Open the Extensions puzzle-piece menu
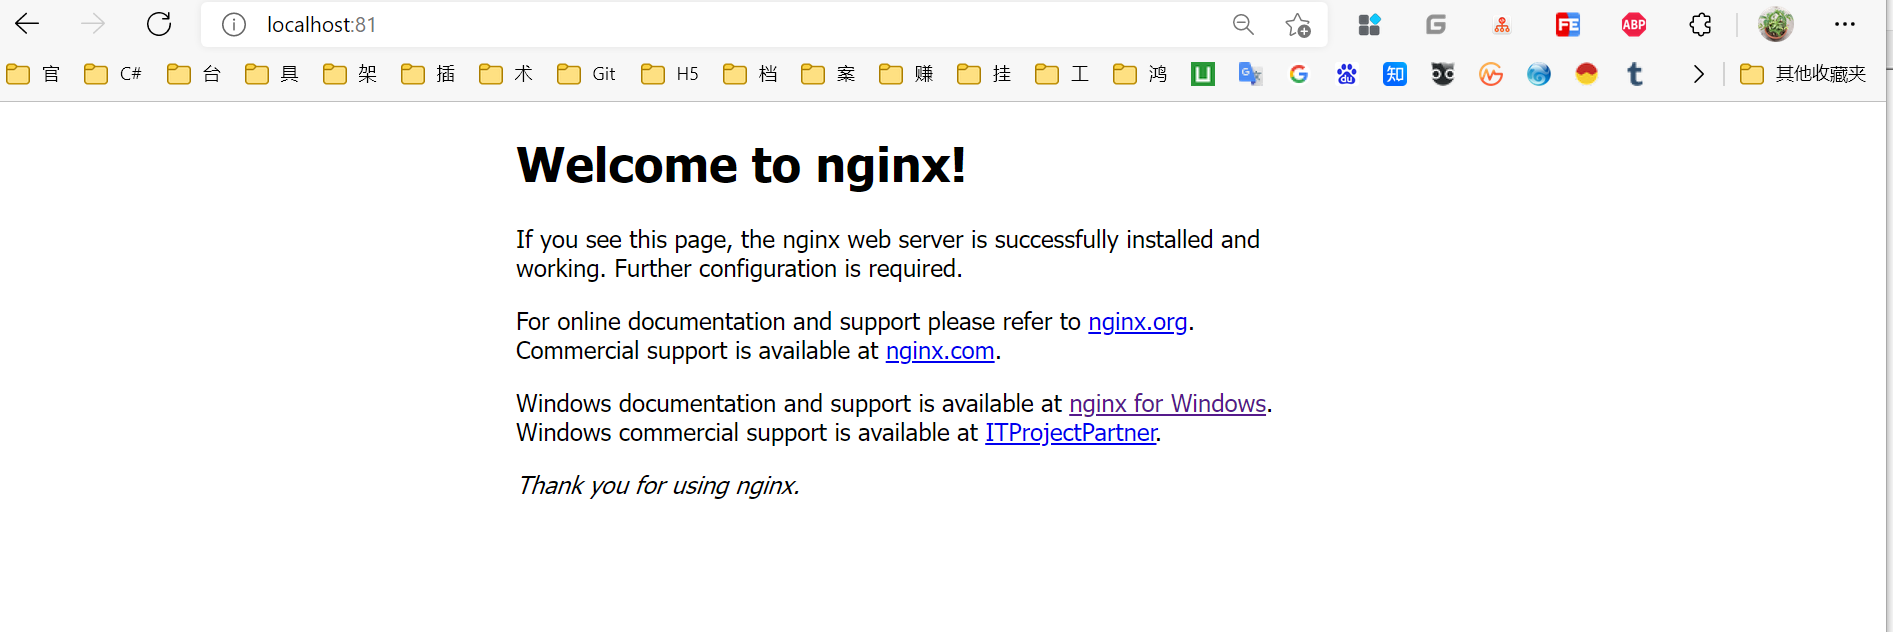Screen dimensions: 1893x632 1700,24
